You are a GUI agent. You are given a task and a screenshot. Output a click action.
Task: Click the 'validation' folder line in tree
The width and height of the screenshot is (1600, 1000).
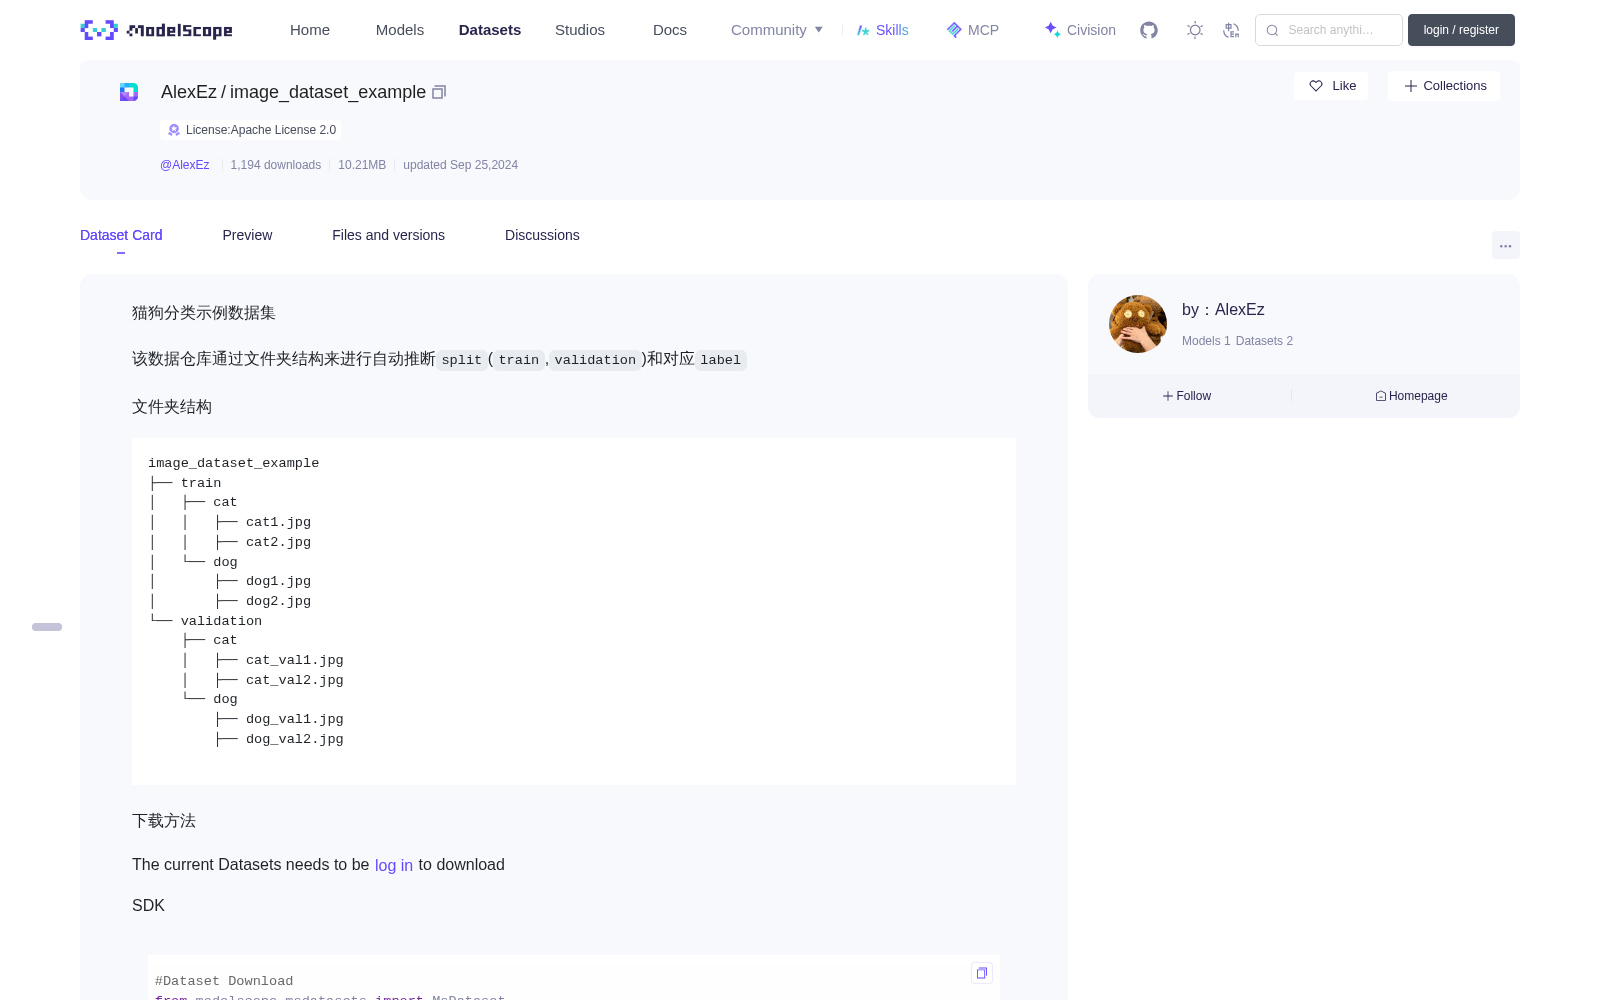point(221,621)
